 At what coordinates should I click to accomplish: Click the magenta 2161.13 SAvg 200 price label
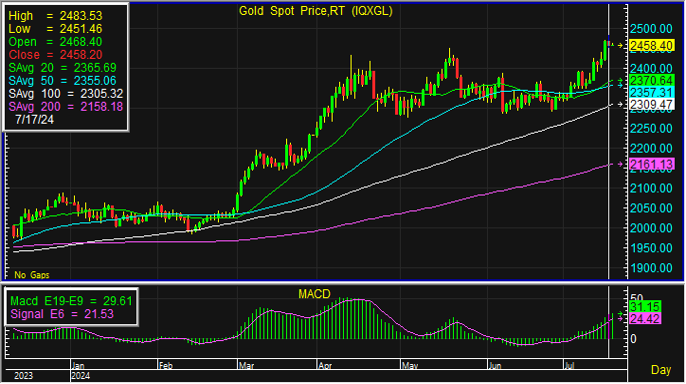tap(651, 164)
